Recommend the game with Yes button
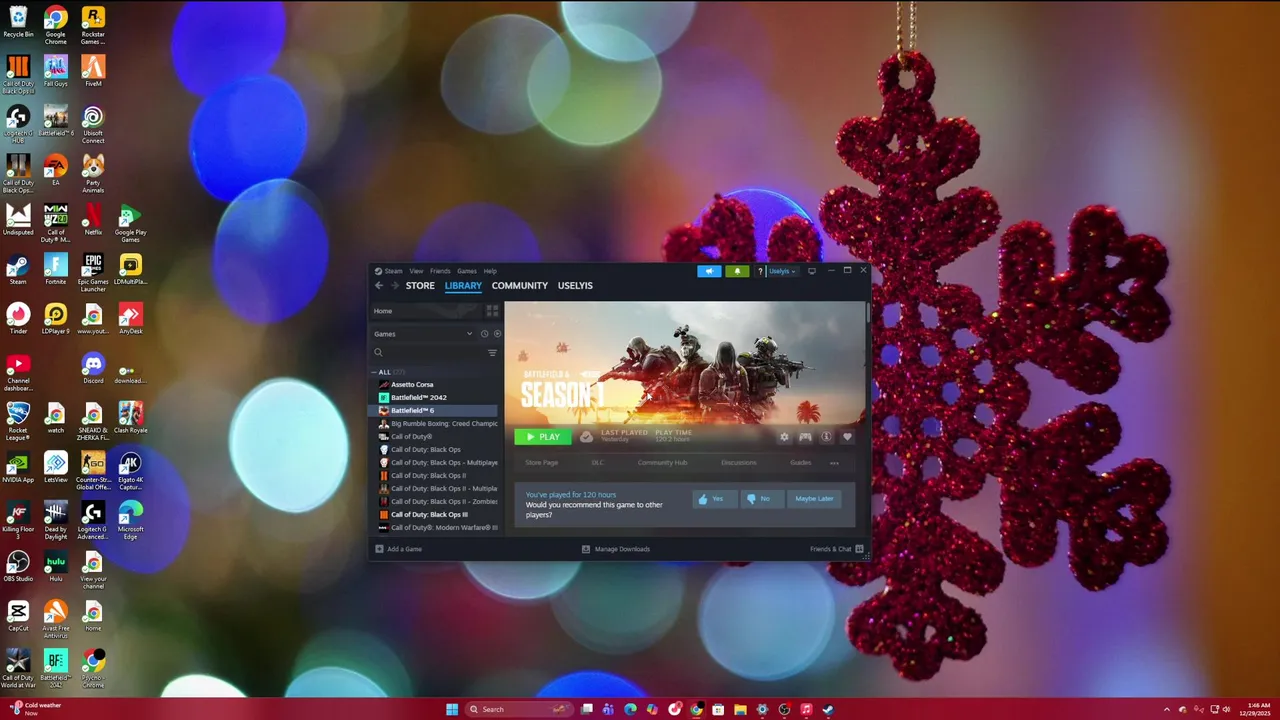 (714, 498)
